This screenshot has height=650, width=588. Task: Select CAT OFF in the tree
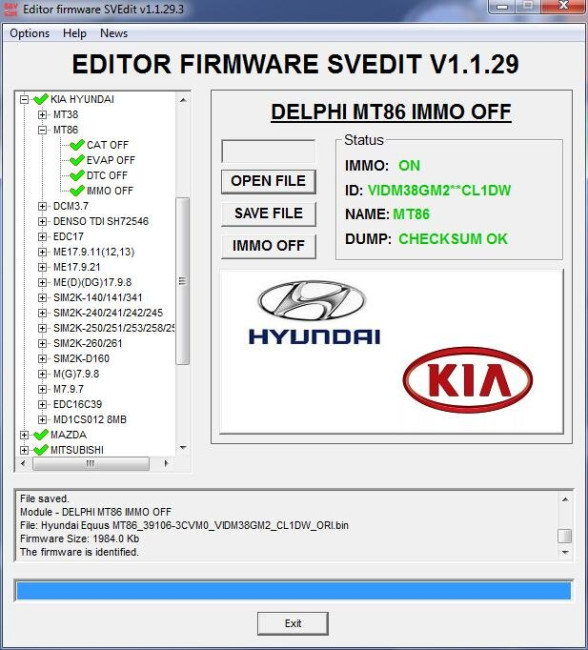click(x=107, y=145)
